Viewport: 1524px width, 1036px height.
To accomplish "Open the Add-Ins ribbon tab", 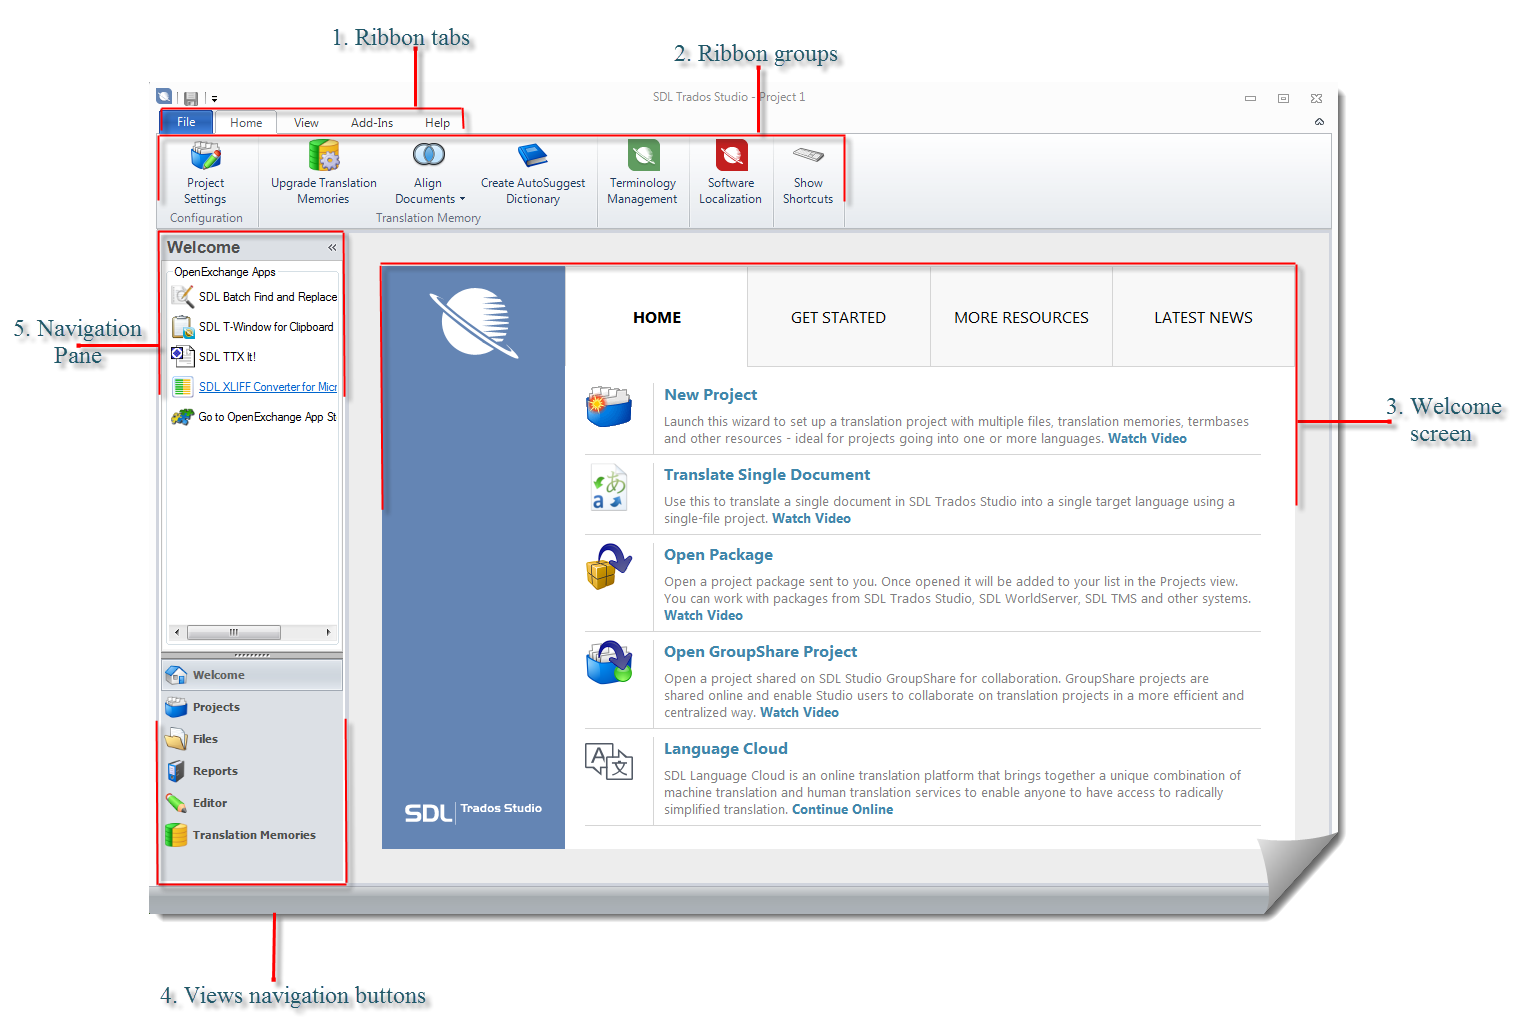I will point(372,123).
